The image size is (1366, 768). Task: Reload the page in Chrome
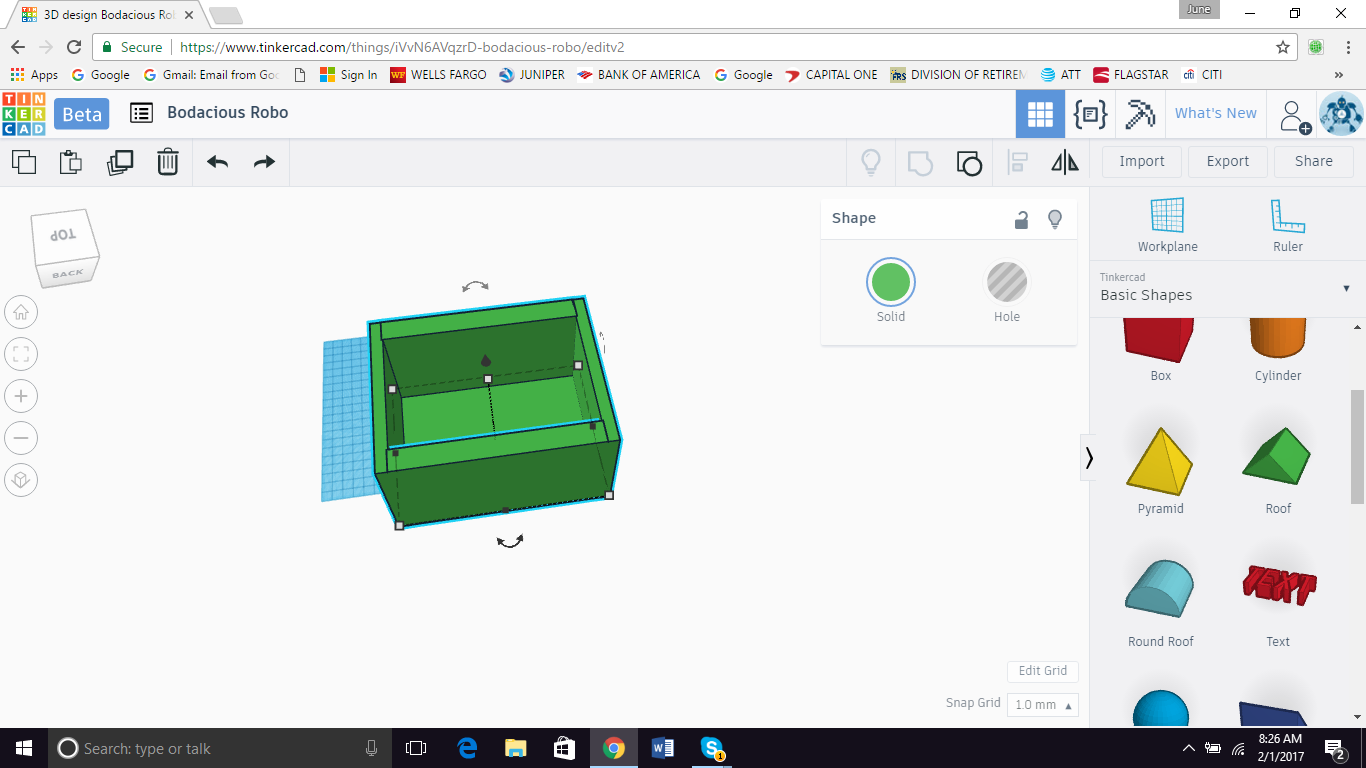tap(74, 47)
